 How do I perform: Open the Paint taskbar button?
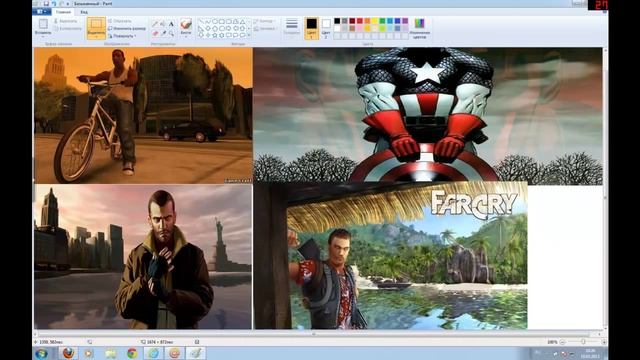click(x=196, y=353)
